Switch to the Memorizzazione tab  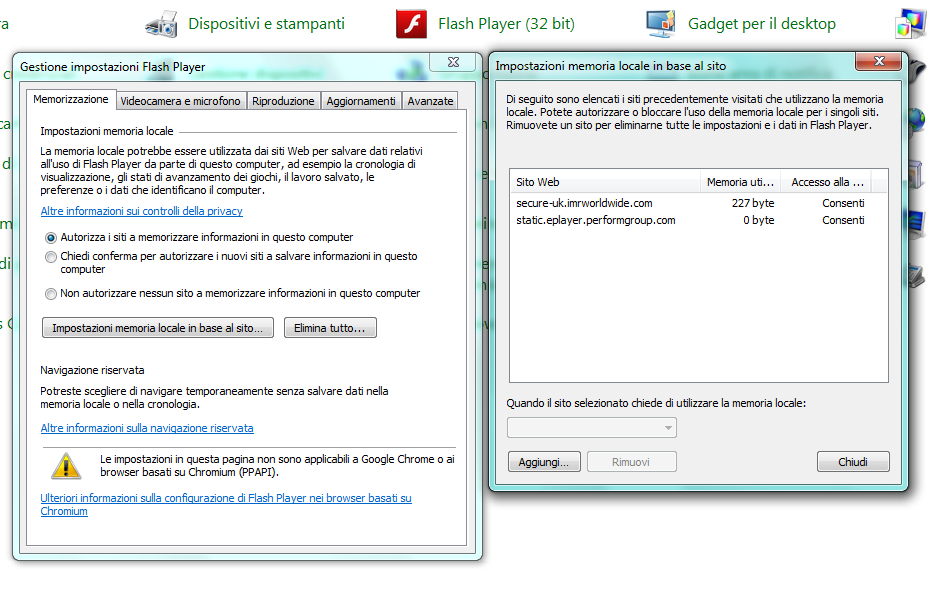pyautogui.click(x=71, y=99)
